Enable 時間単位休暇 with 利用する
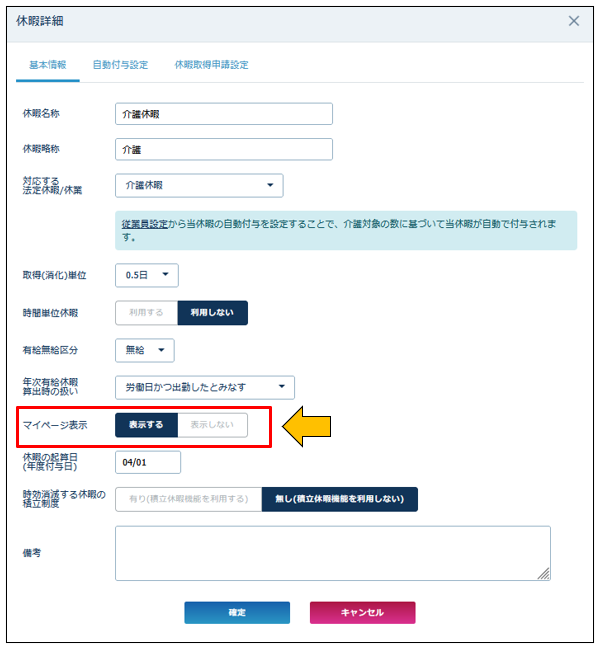This screenshot has width=602, height=649. pyautogui.click(x=146, y=312)
